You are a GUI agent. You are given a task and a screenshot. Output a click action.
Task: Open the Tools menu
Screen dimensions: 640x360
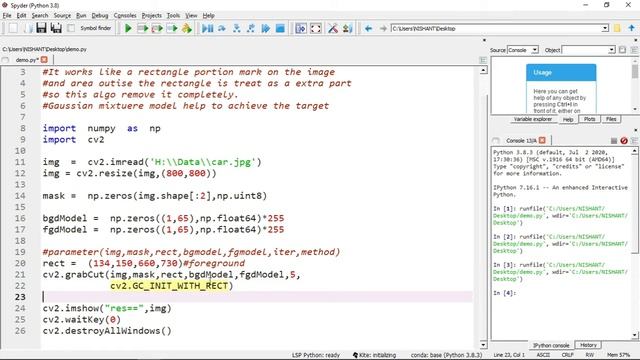click(173, 16)
